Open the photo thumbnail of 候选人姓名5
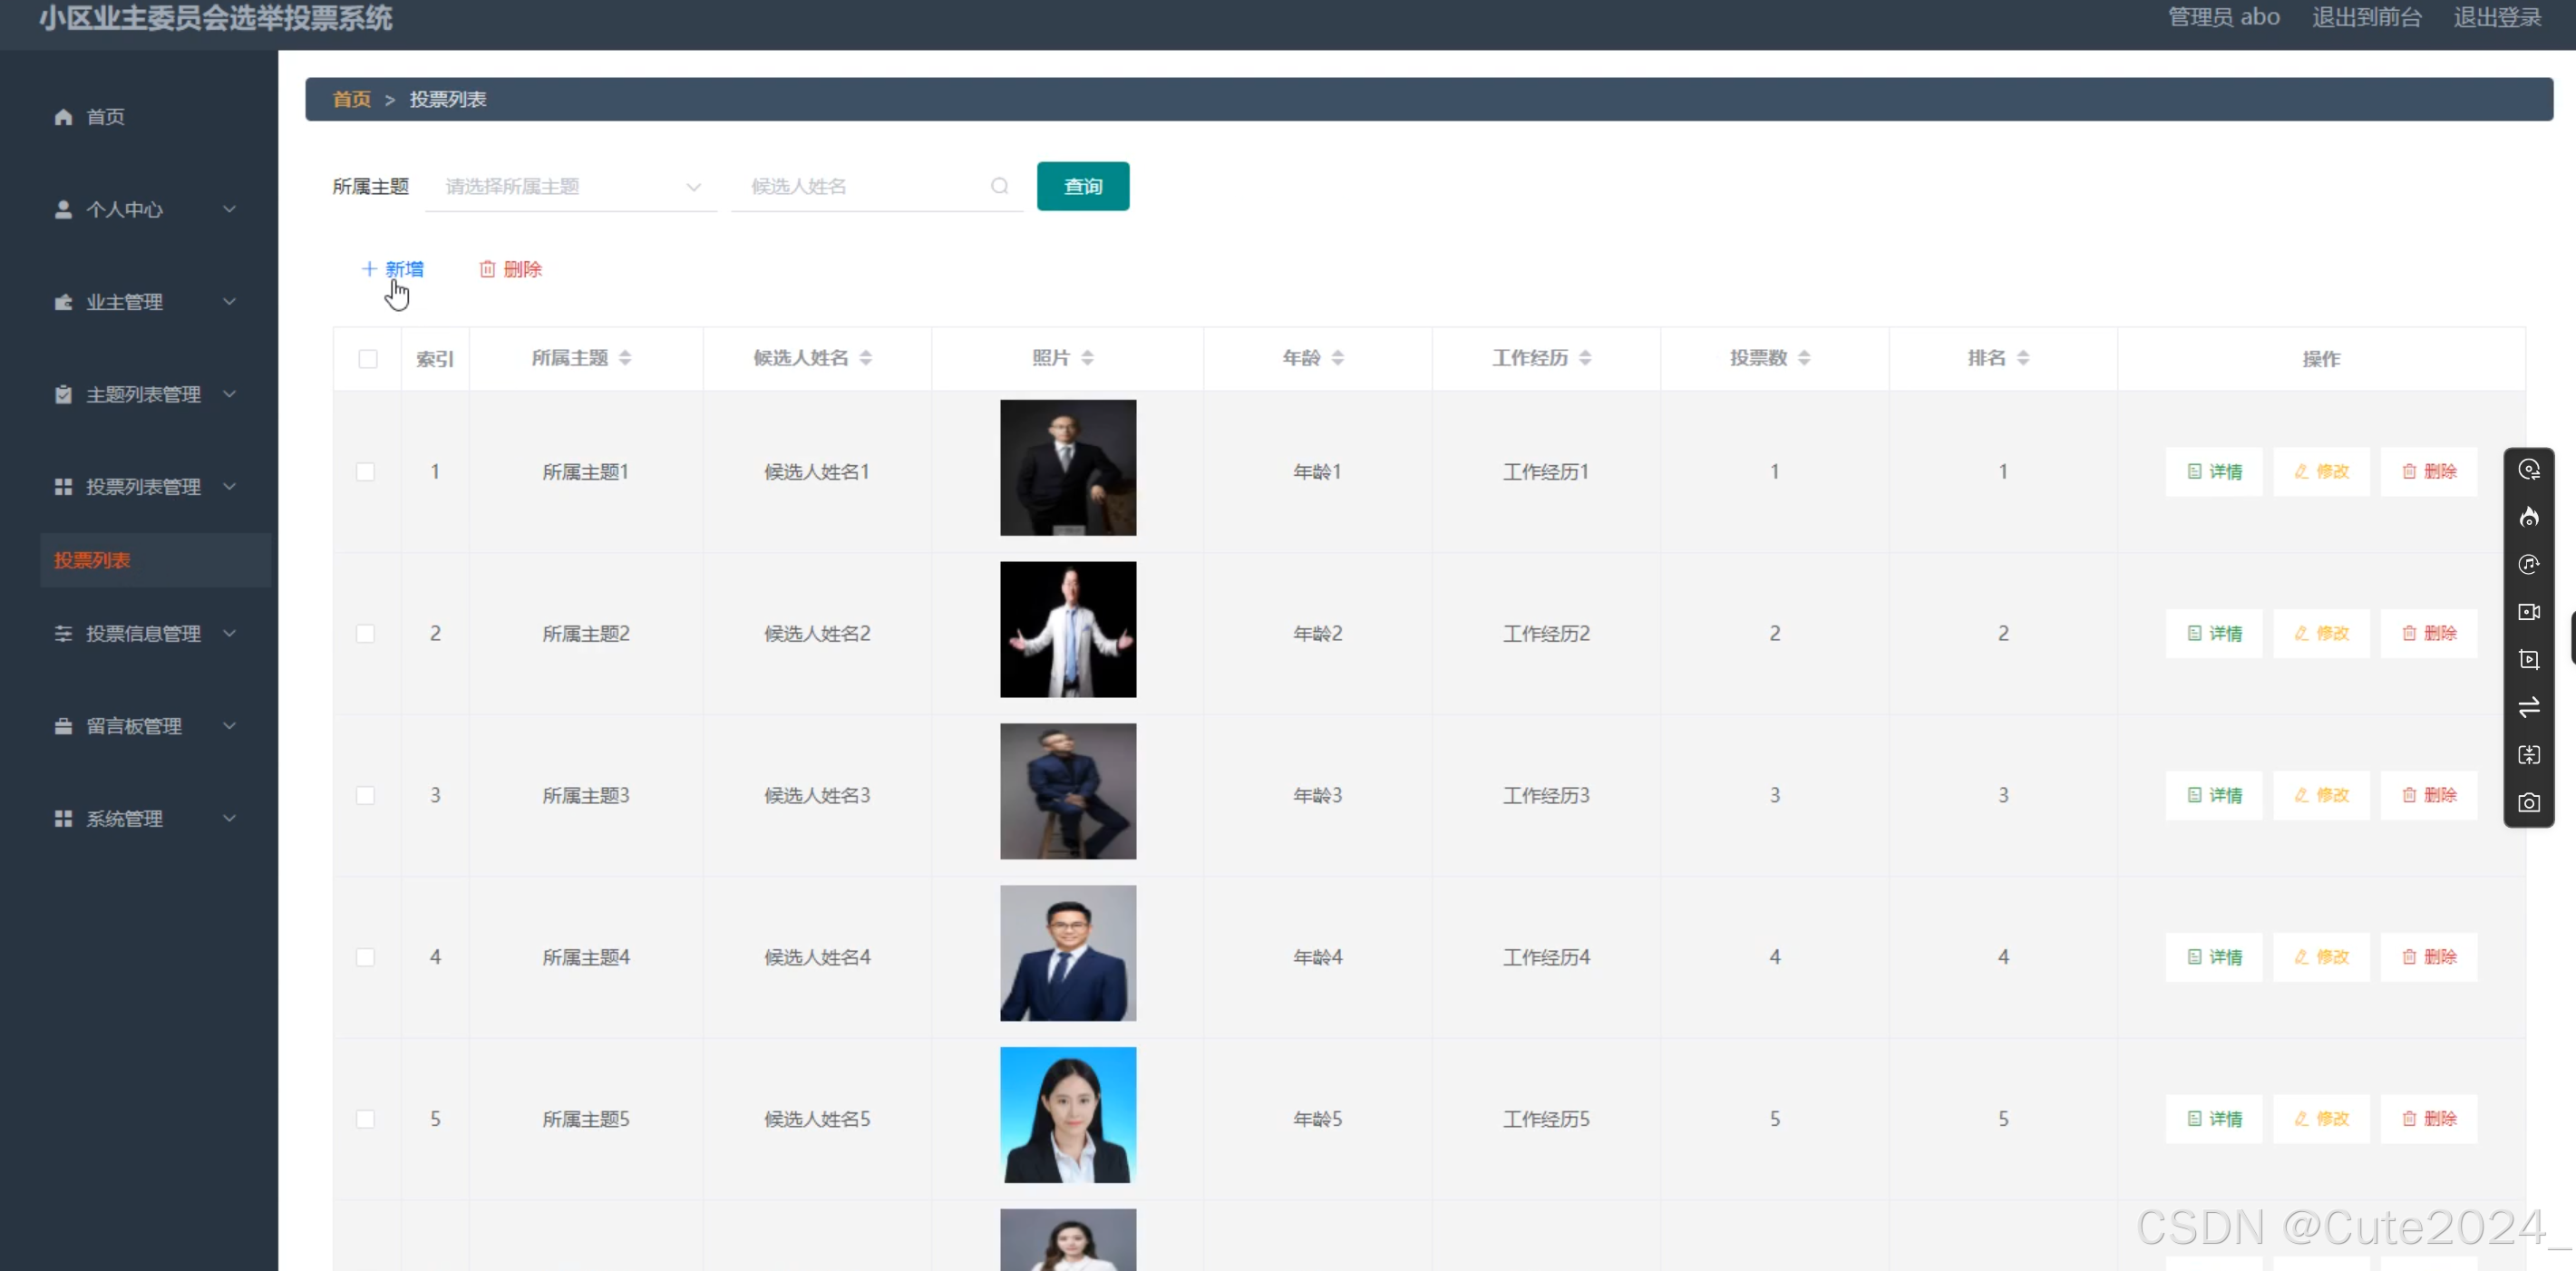The width and height of the screenshot is (2576, 1271). (1068, 1115)
